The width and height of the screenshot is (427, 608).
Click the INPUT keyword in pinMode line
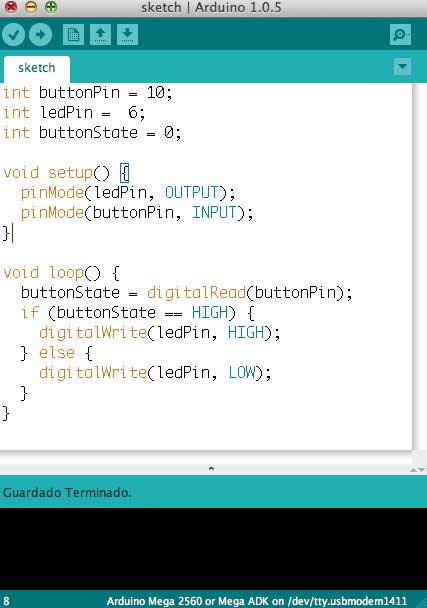pyautogui.click(x=214, y=212)
